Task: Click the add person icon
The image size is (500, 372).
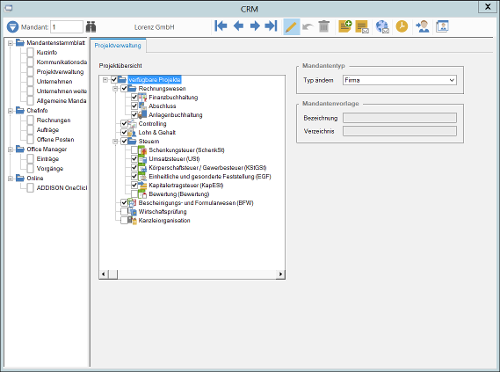Action: (422, 26)
